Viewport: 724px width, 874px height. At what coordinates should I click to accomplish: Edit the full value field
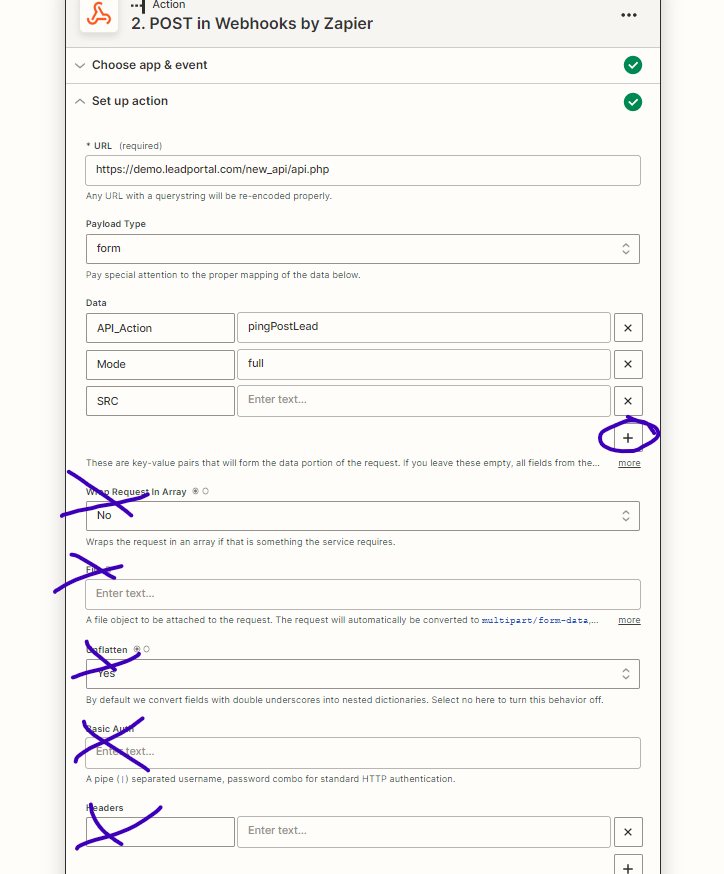pyautogui.click(x=424, y=365)
